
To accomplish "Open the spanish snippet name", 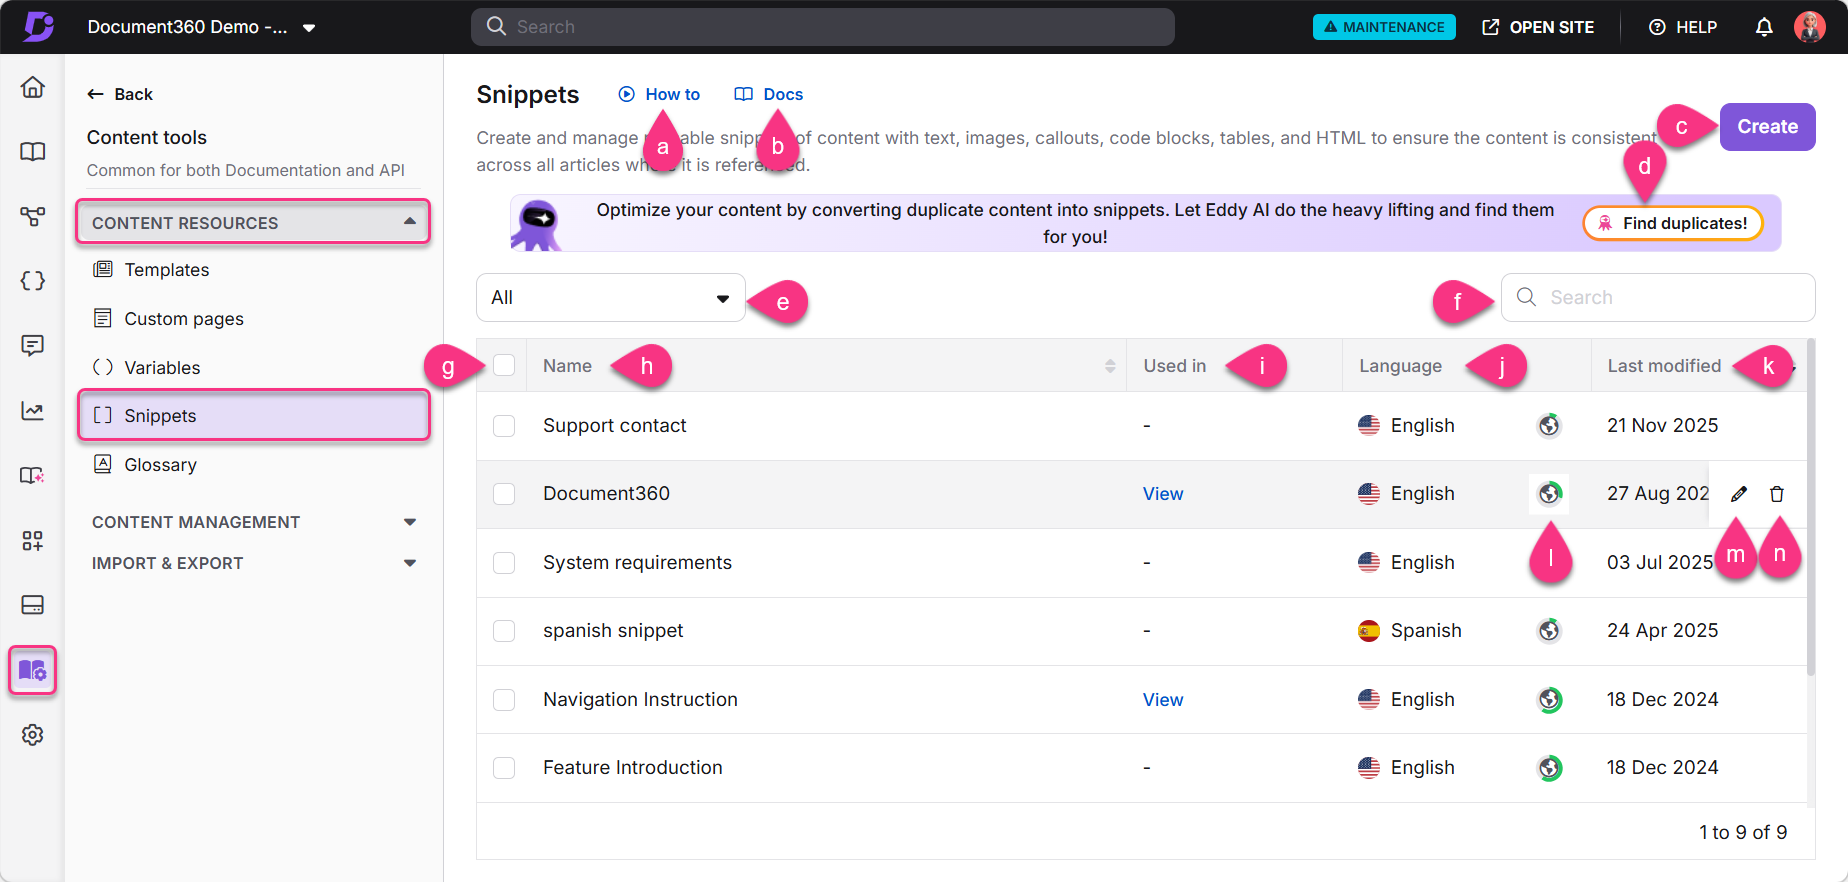I will [613, 631].
